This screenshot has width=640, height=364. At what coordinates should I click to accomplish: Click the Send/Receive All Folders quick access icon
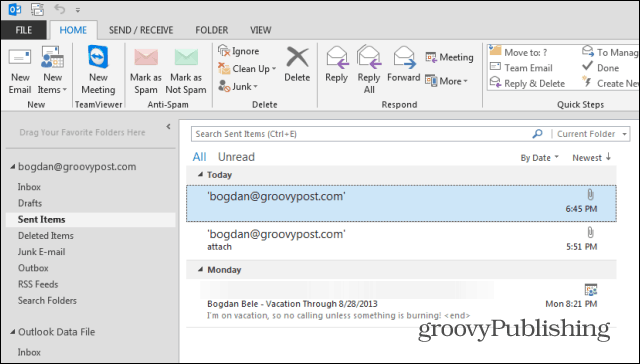coord(37,9)
